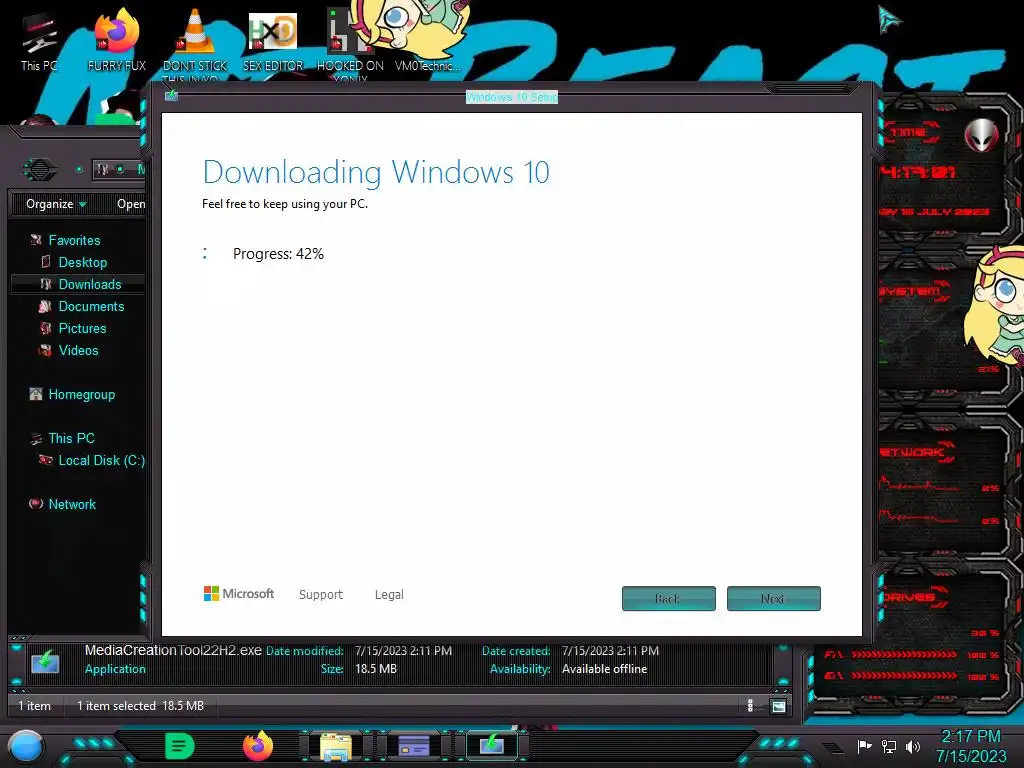Open the Organize dropdown in Explorer
Viewport: 1024px width, 768px height.
(x=56, y=204)
